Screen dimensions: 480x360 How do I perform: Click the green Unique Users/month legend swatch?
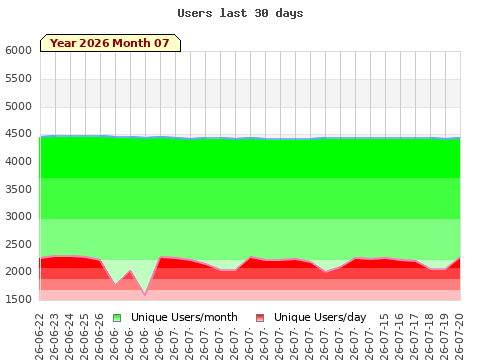click(x=117, y=318)
